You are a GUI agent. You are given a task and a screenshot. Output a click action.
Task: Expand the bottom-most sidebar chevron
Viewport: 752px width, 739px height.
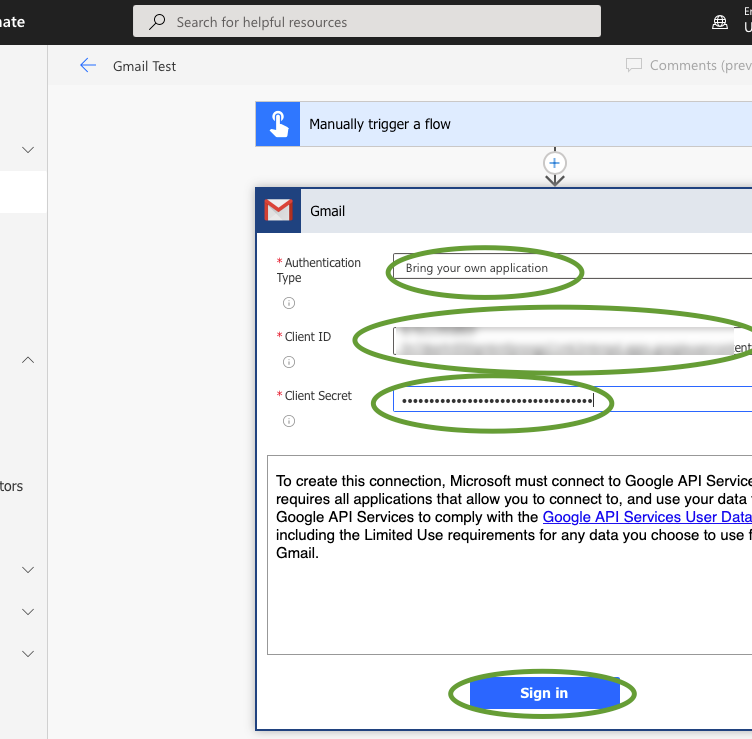28,654
